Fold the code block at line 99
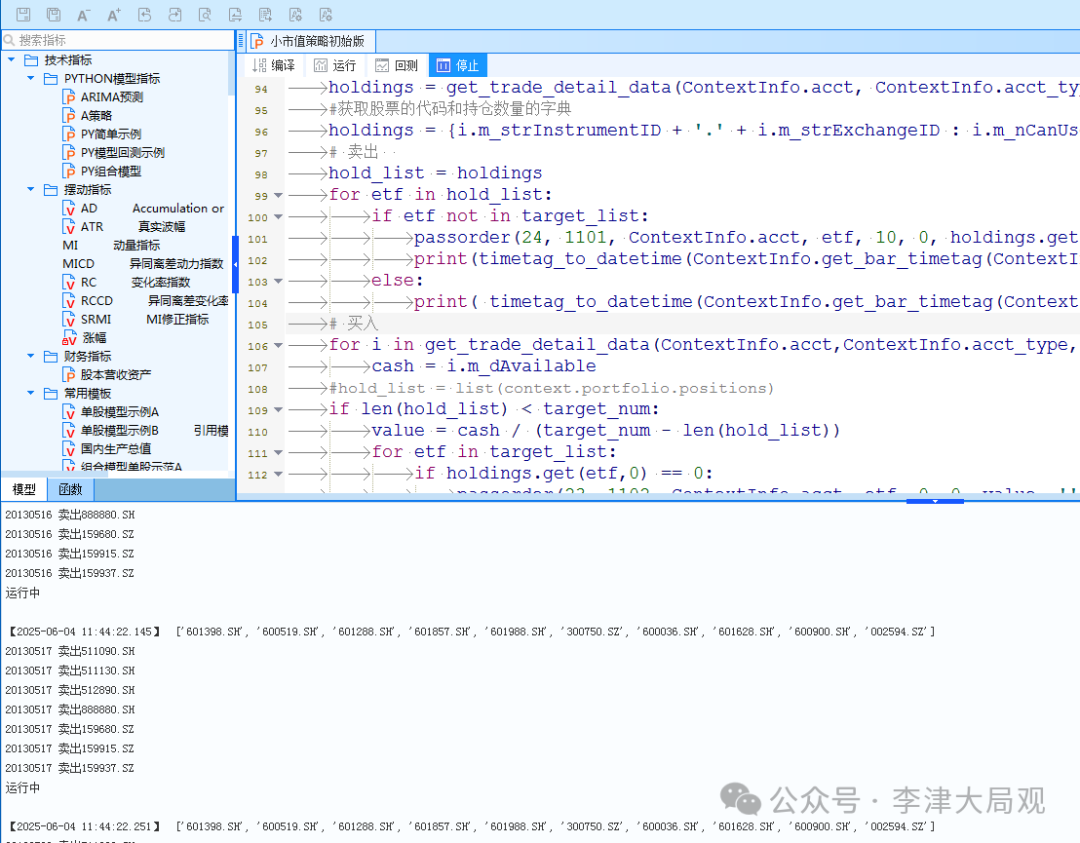1080x843 pixels. tap(277, 195)
